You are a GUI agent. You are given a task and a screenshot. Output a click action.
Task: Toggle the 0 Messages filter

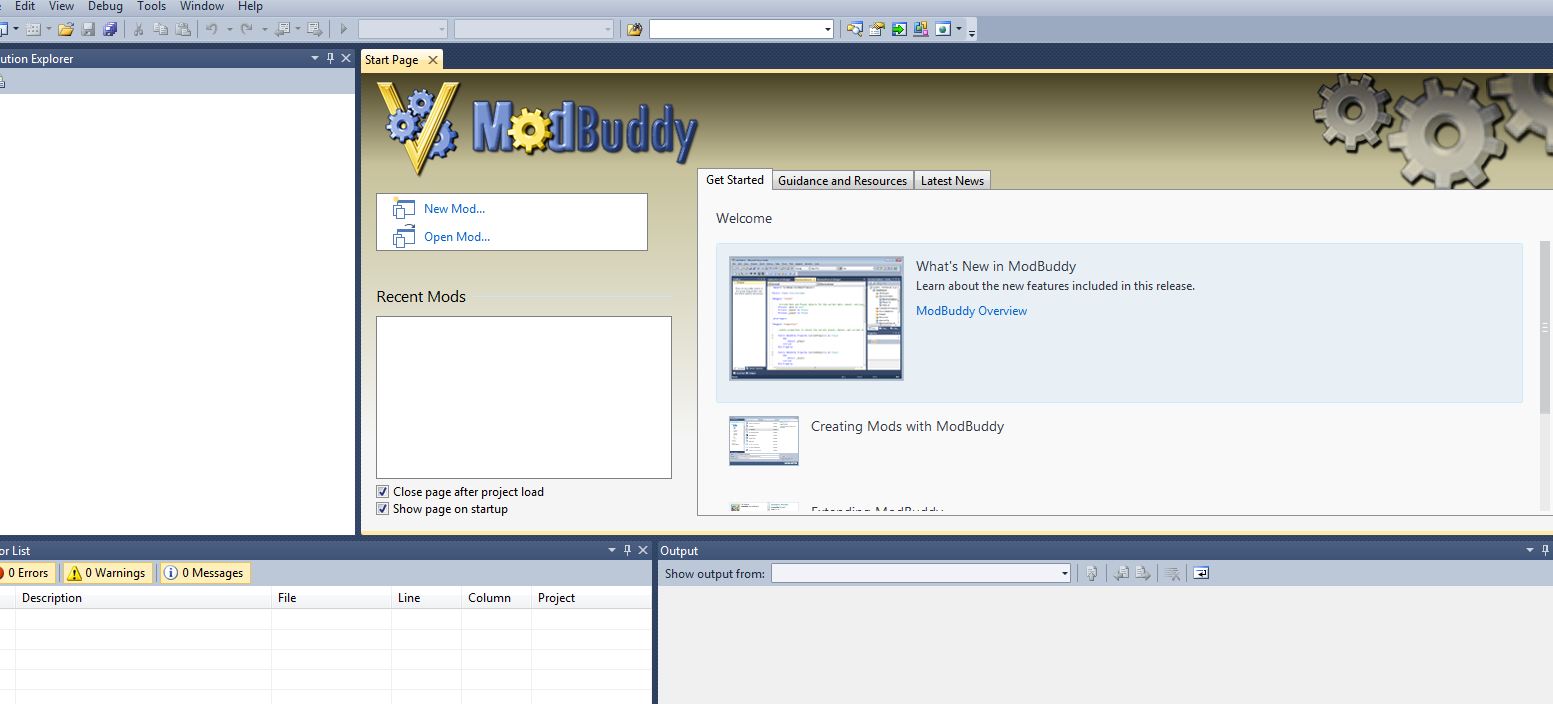205,573
